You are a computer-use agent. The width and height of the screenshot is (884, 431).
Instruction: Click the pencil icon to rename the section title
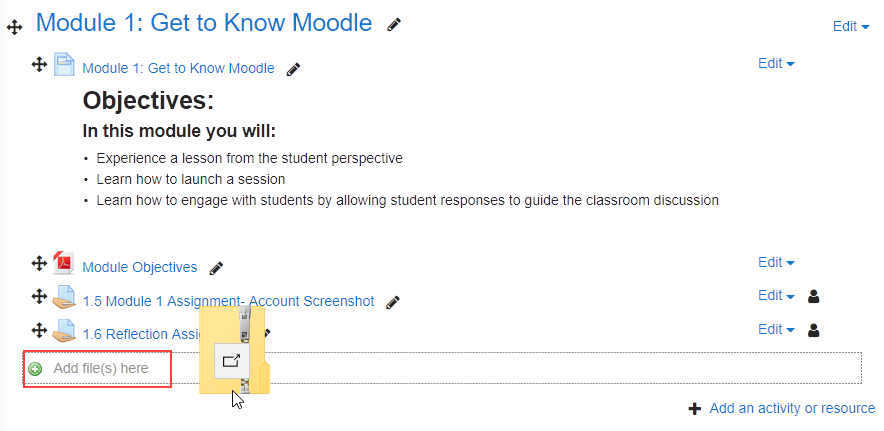(x=394, y=24)
